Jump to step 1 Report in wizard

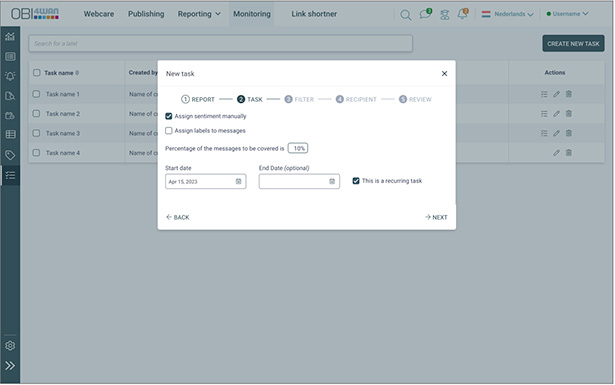coord(198,100)
